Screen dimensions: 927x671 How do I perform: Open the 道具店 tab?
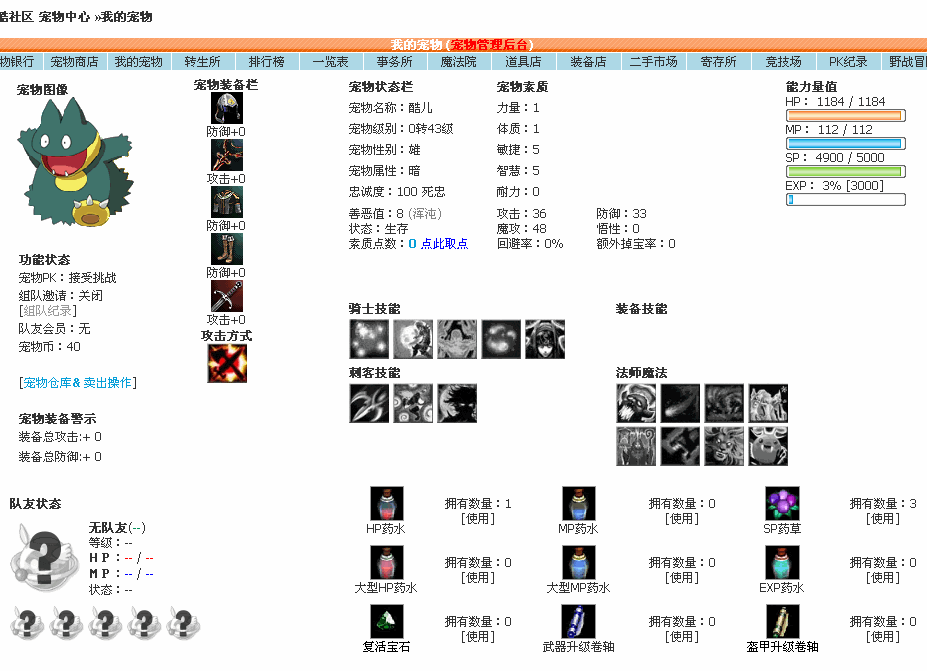tap(523, 61)
